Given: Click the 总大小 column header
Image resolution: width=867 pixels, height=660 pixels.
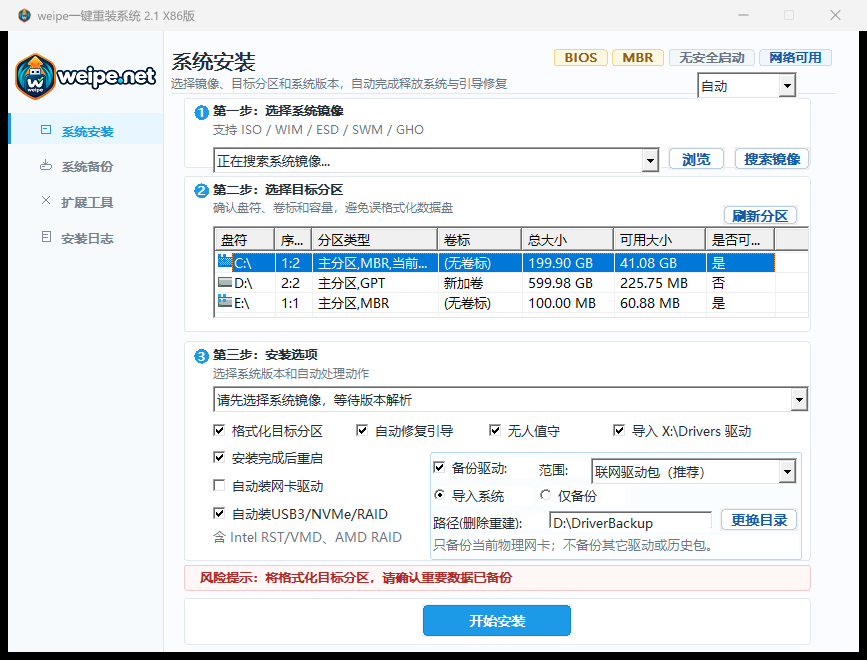Looking at the screenshot, I should pyautogui.click(x=567, y=240).
